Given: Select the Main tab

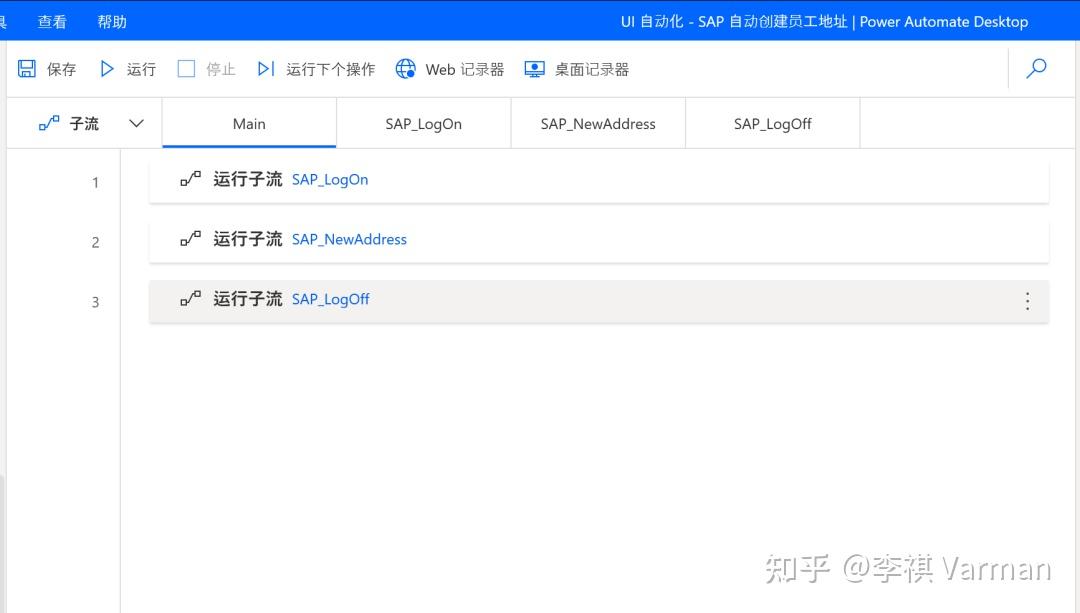Looking at the screenshot, I should (x=248, y=122).
